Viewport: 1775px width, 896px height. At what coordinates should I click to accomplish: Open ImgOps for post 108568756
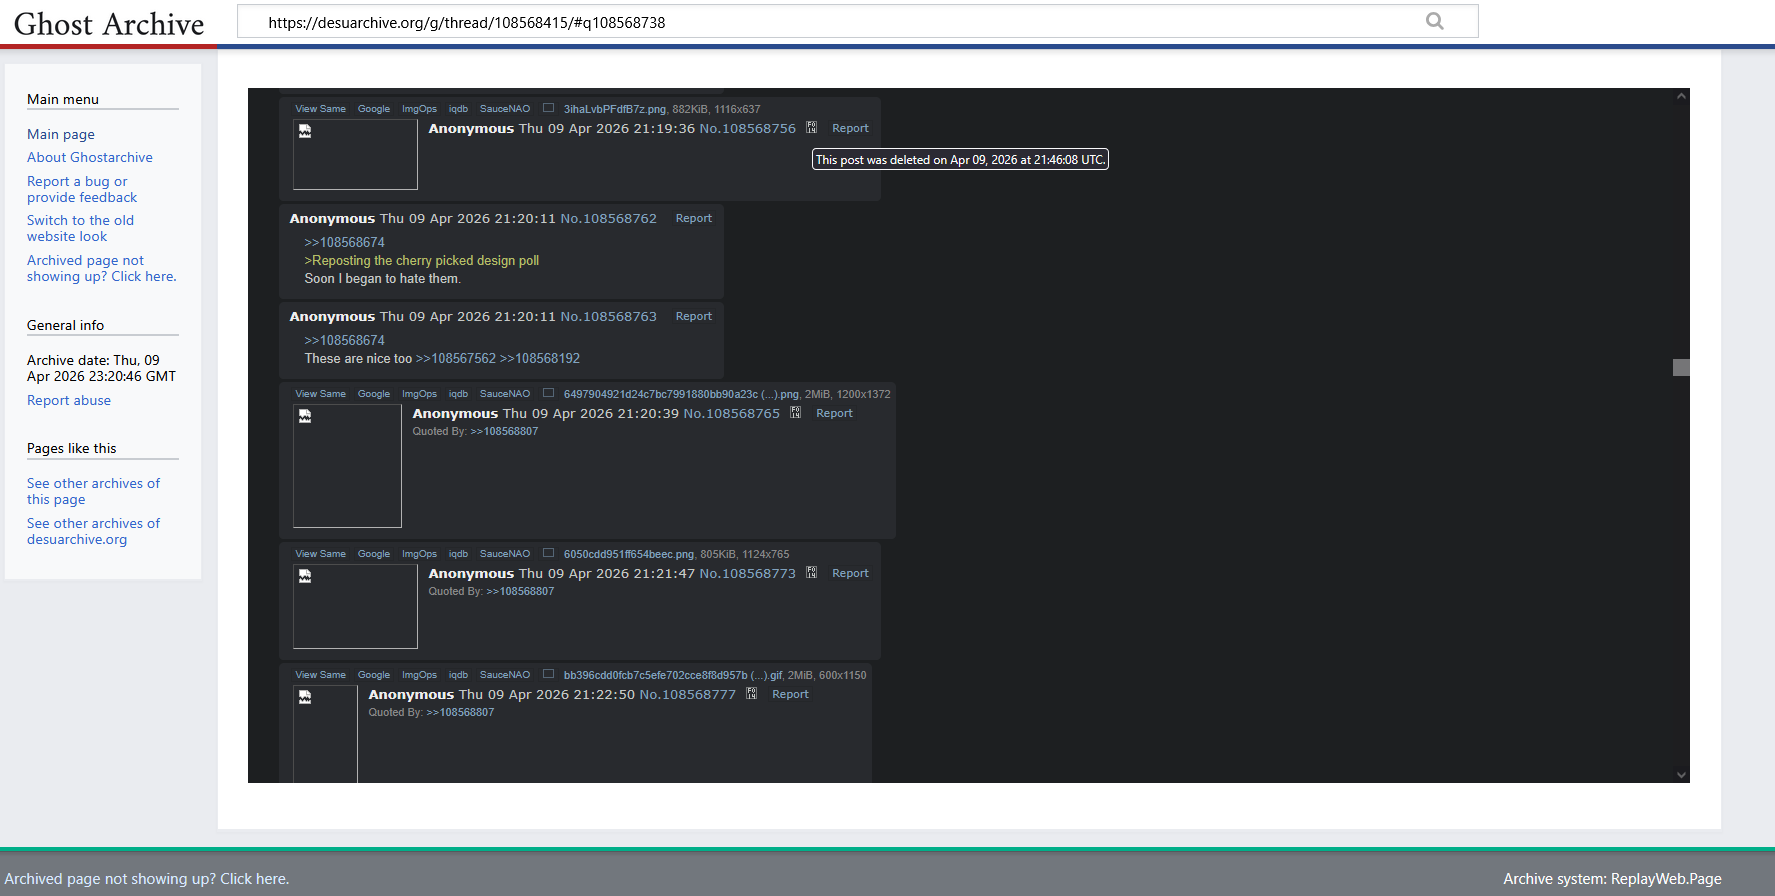[x=419, y=109]
